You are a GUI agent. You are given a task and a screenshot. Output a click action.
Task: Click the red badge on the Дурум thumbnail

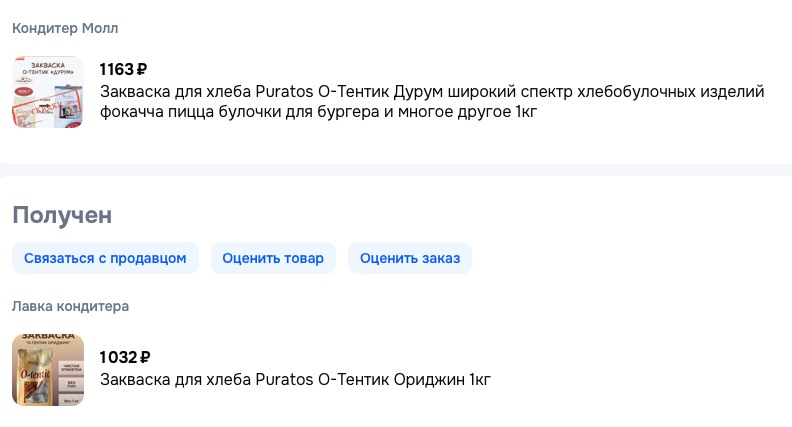coord(23,90)
